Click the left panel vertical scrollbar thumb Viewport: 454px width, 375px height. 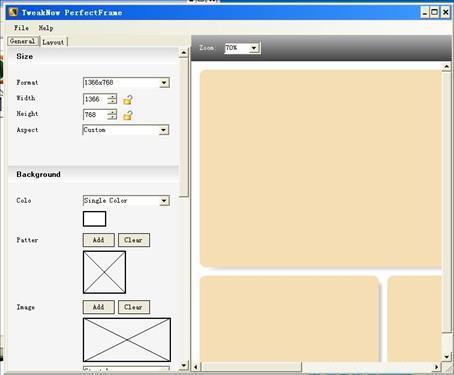(184, 127)
